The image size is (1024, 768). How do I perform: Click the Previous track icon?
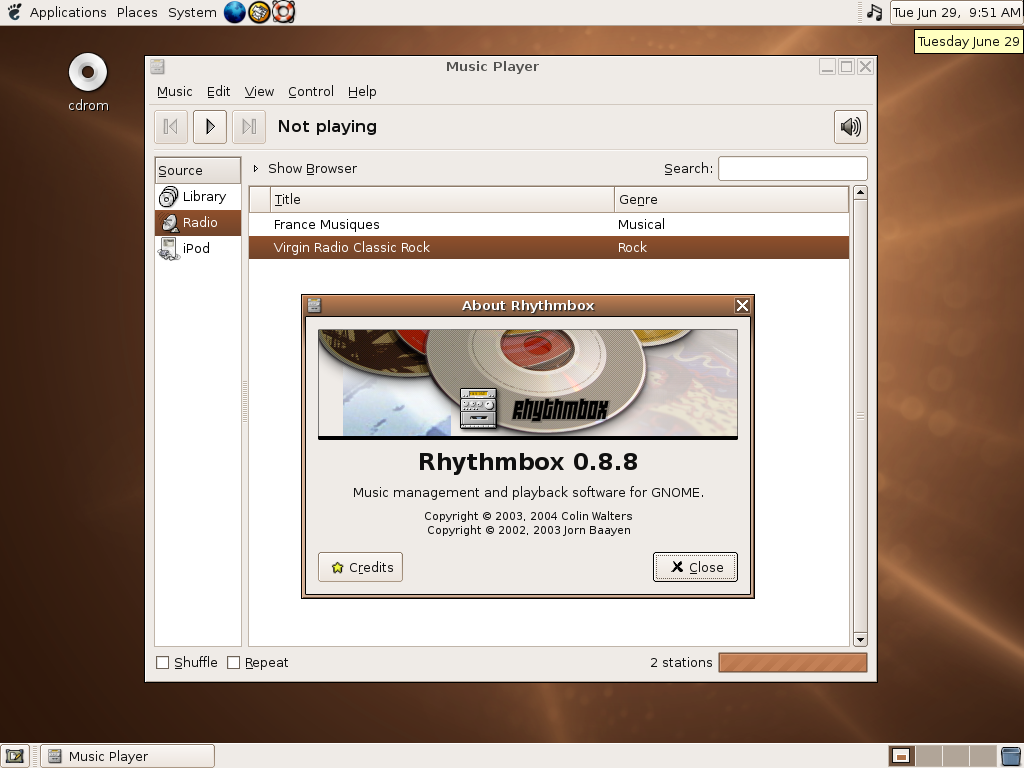click(x=170, y=126)
